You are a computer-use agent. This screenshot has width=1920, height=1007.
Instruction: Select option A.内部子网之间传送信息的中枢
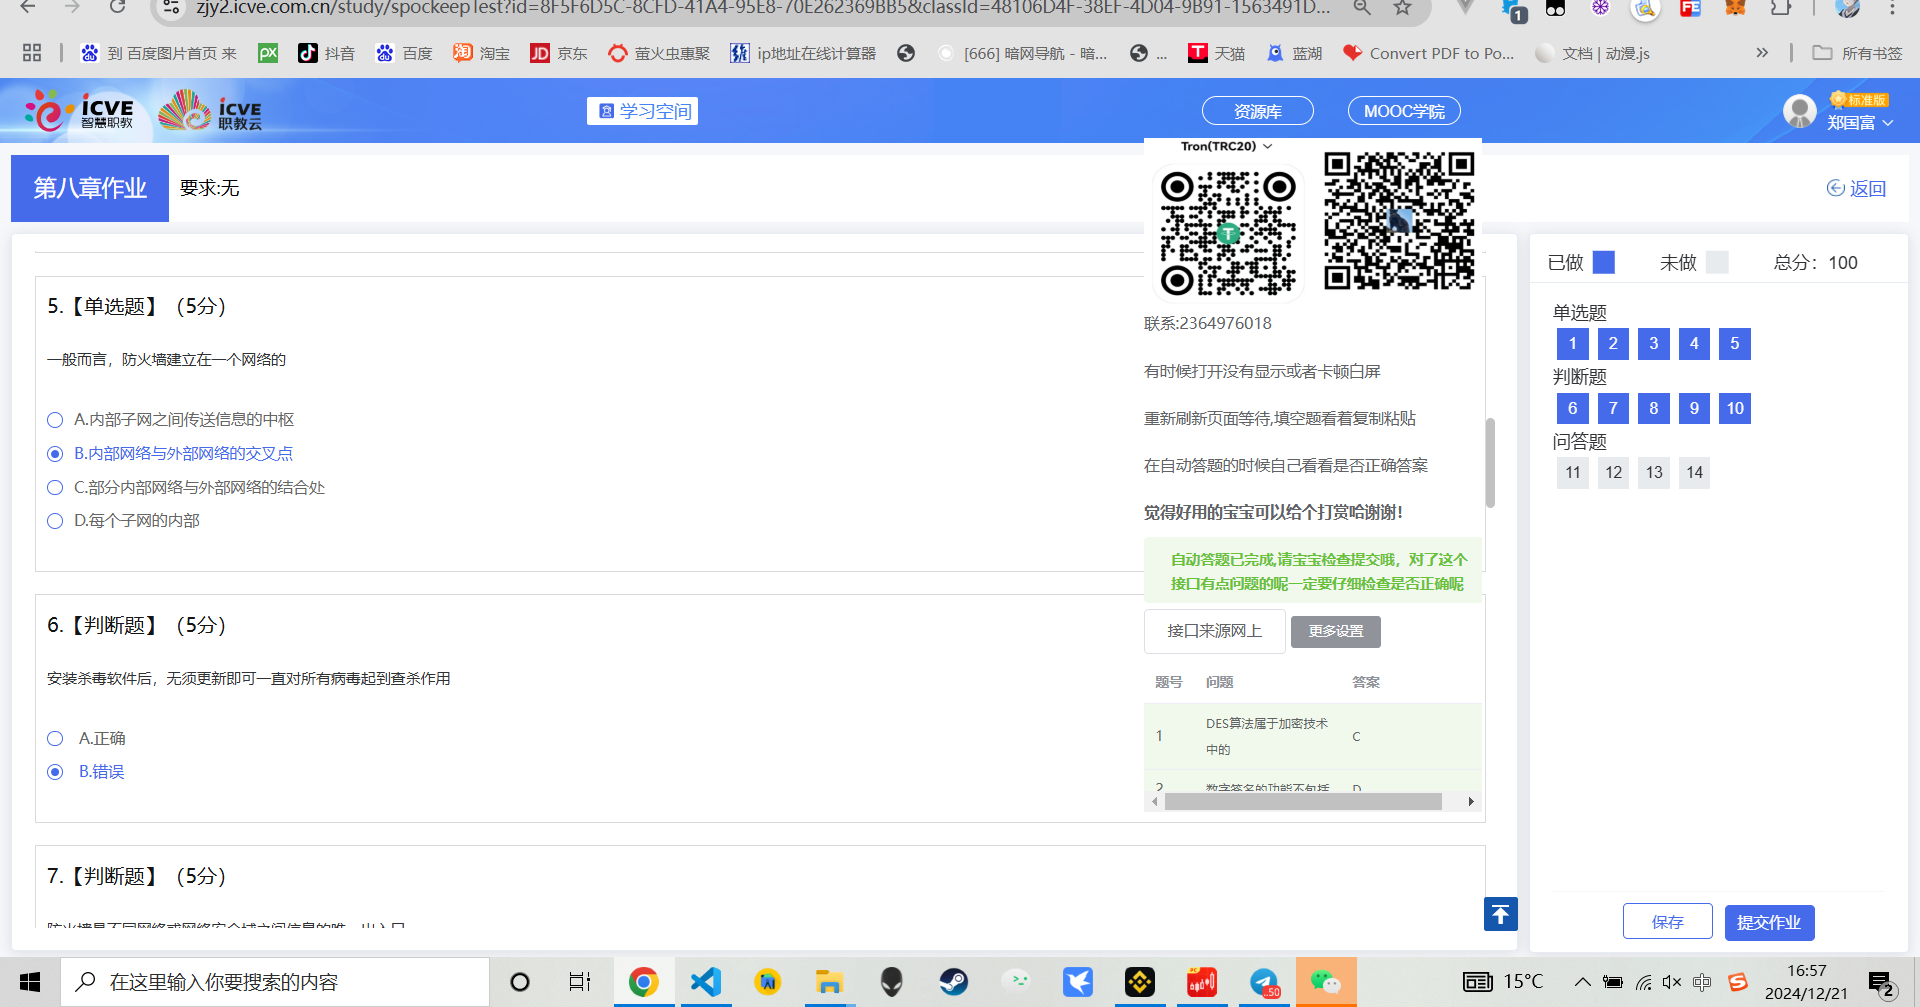point(56,420)
